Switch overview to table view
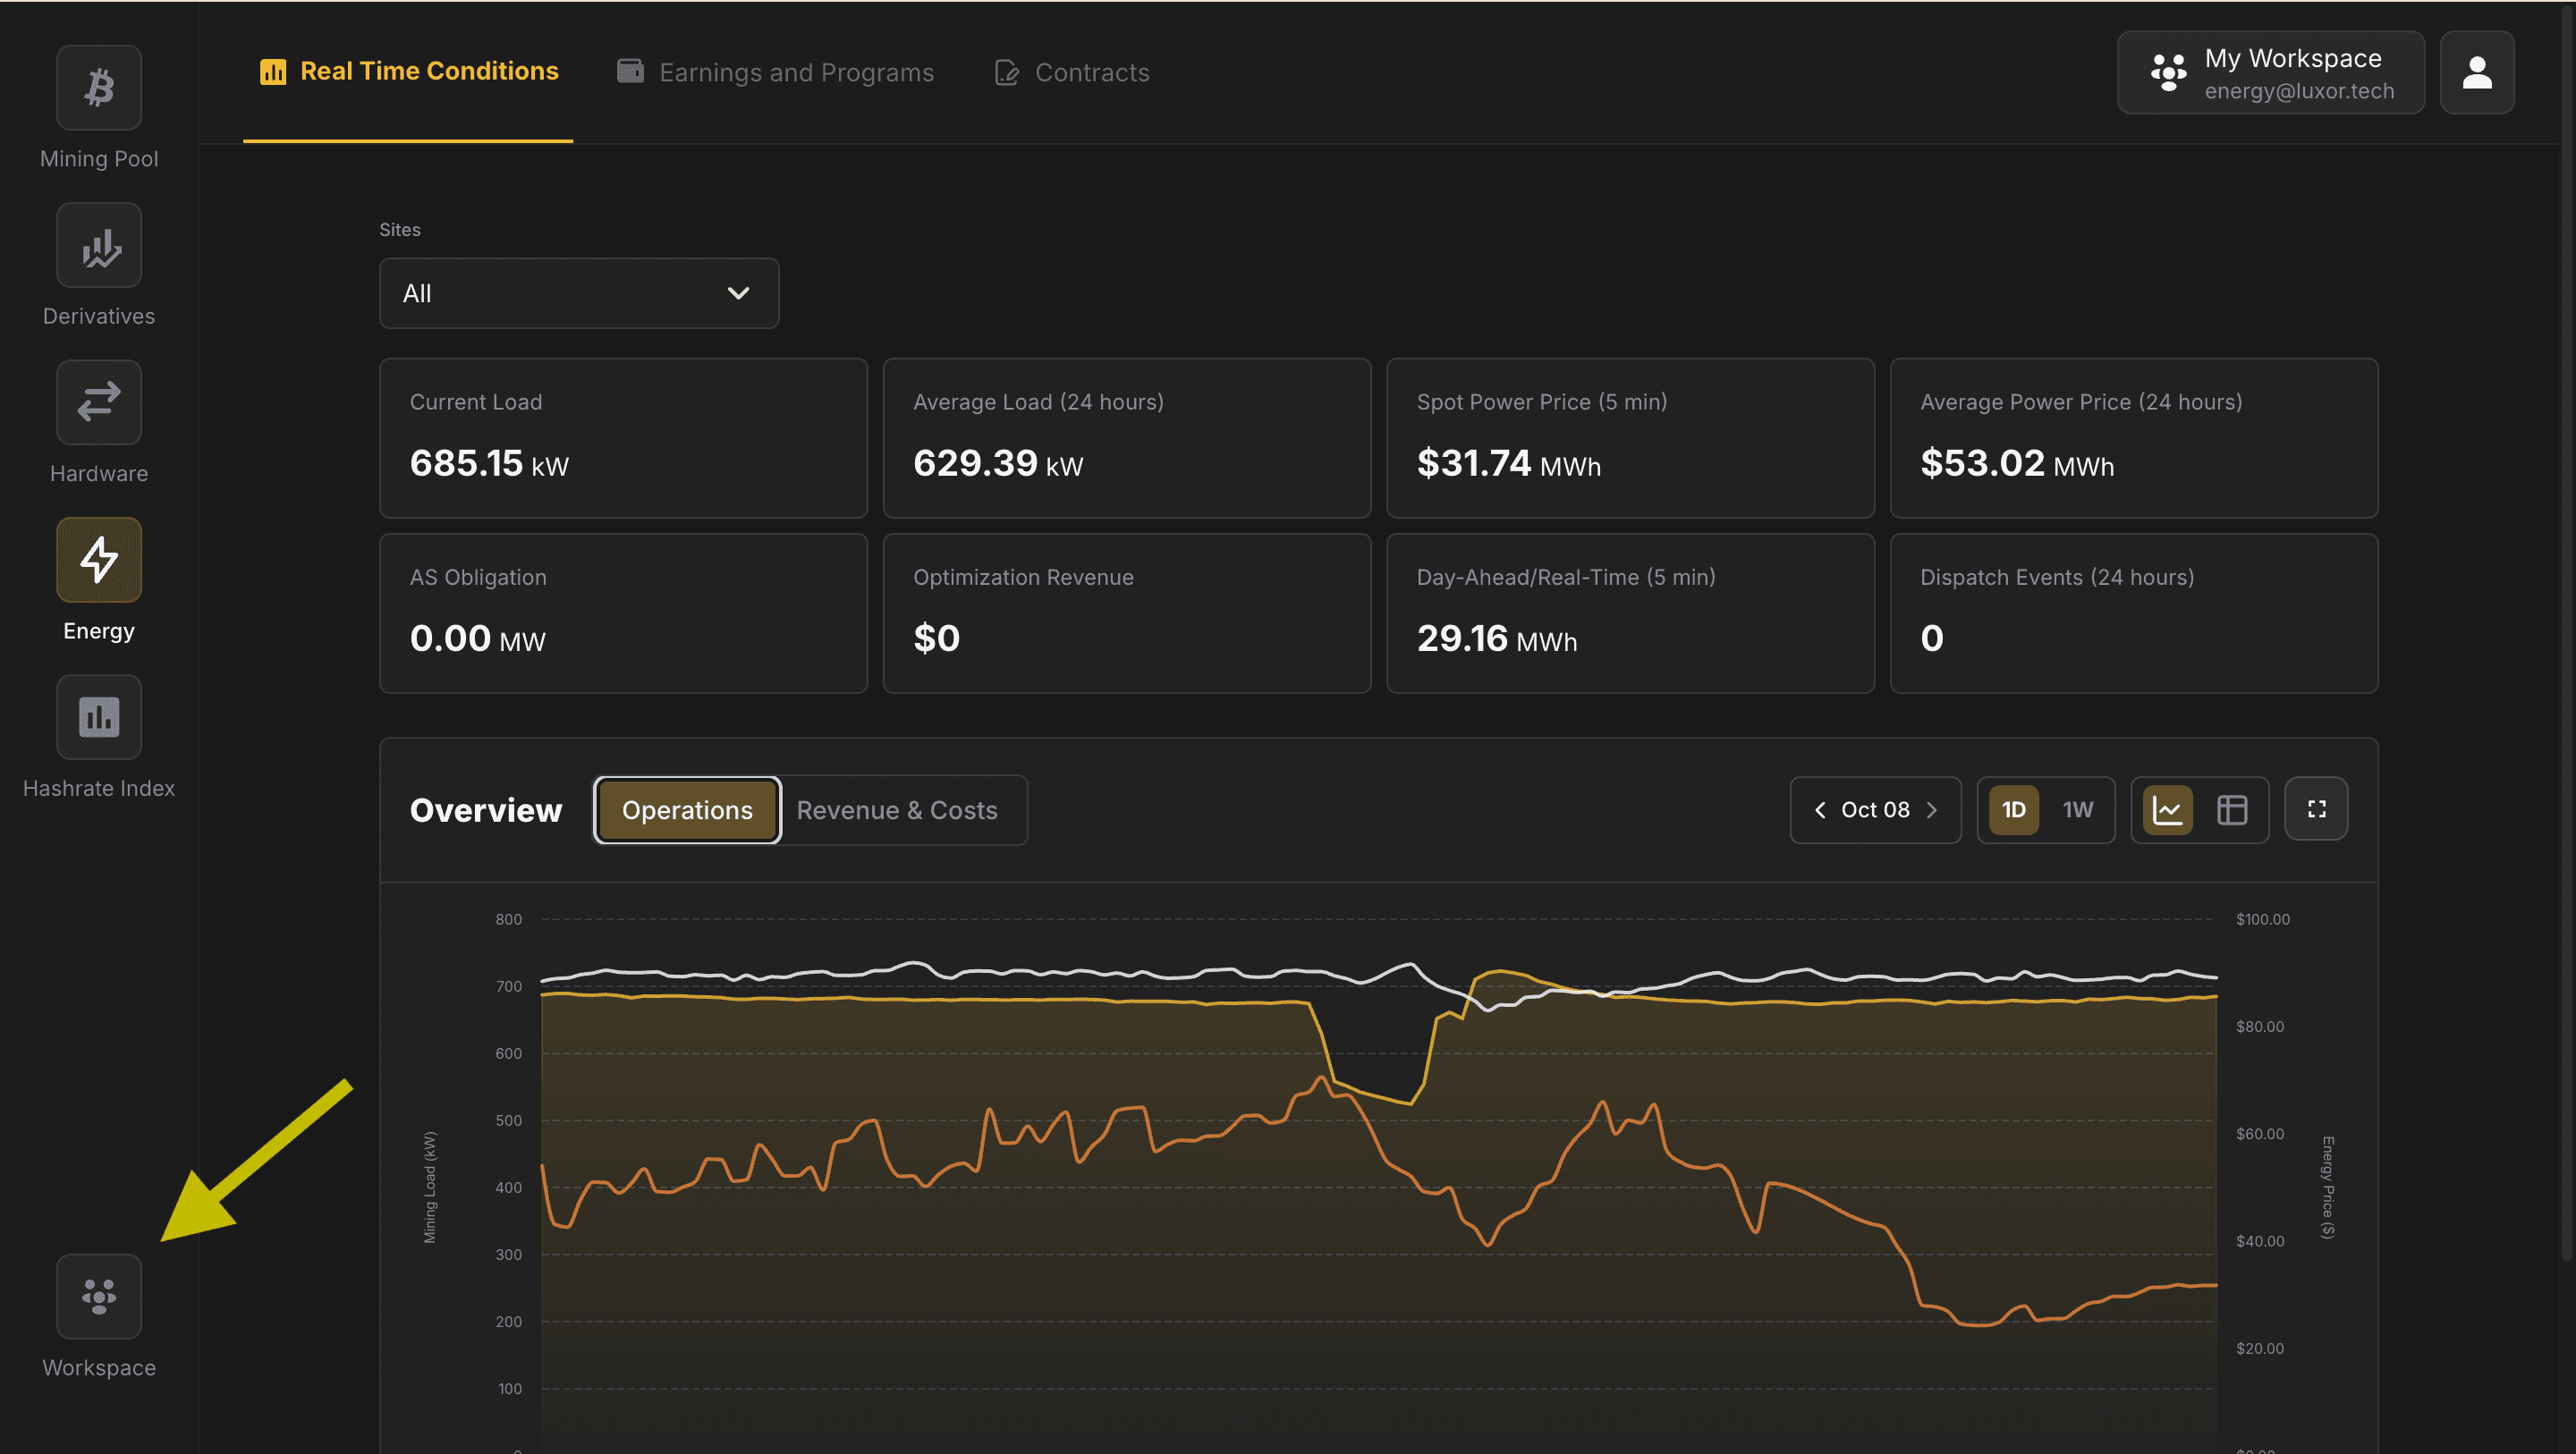 (2232, 809)
